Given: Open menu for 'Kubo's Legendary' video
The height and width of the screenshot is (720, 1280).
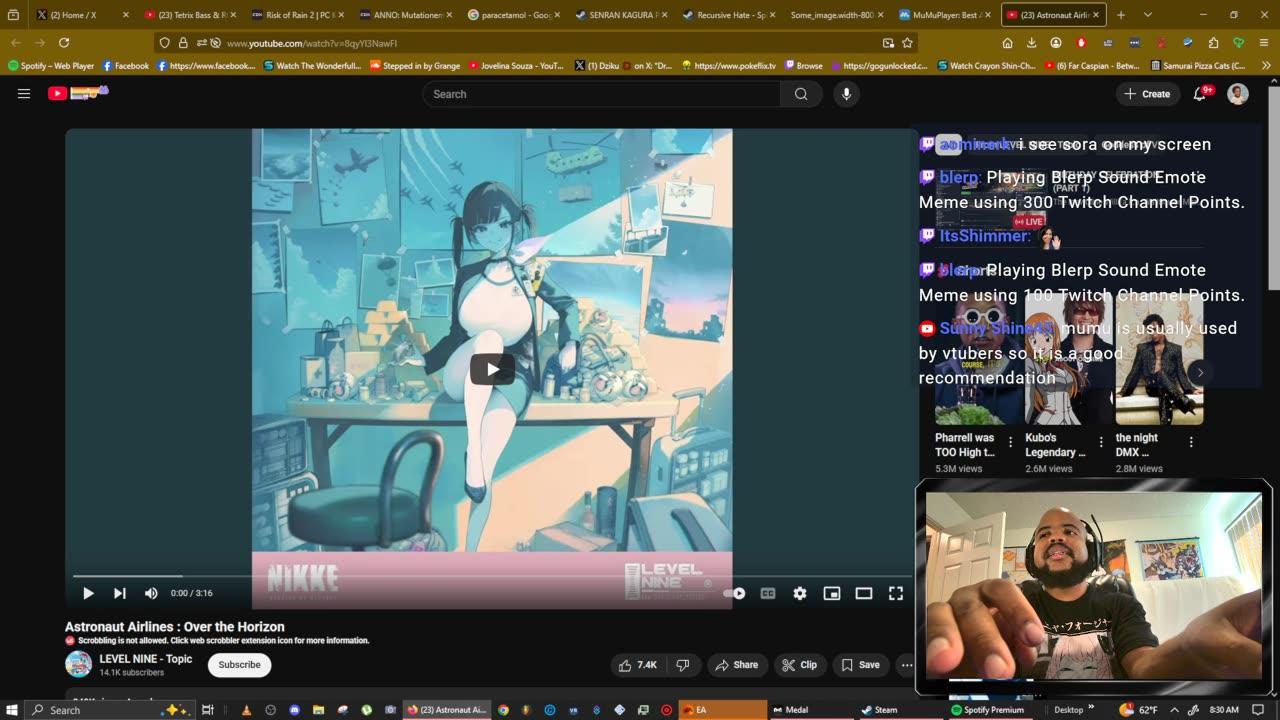Looking at the screenshot, I should coord(1101,442).
